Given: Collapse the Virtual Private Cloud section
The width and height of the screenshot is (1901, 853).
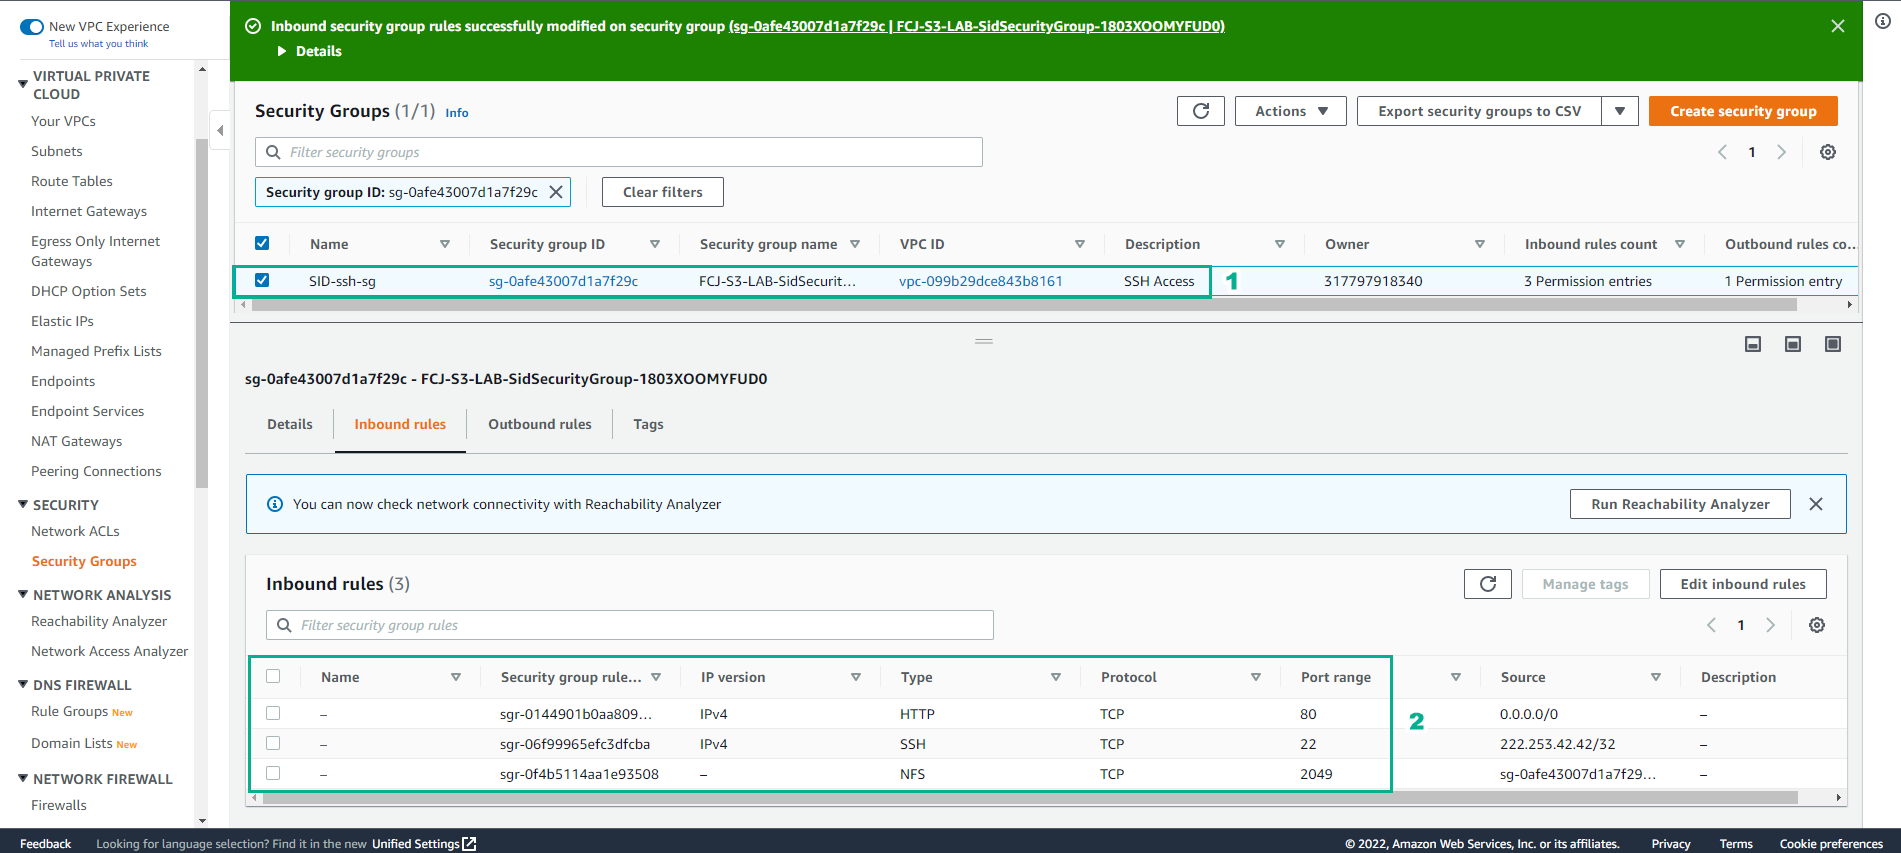Looking at the screenshot, I should click(x=23, y=84).
